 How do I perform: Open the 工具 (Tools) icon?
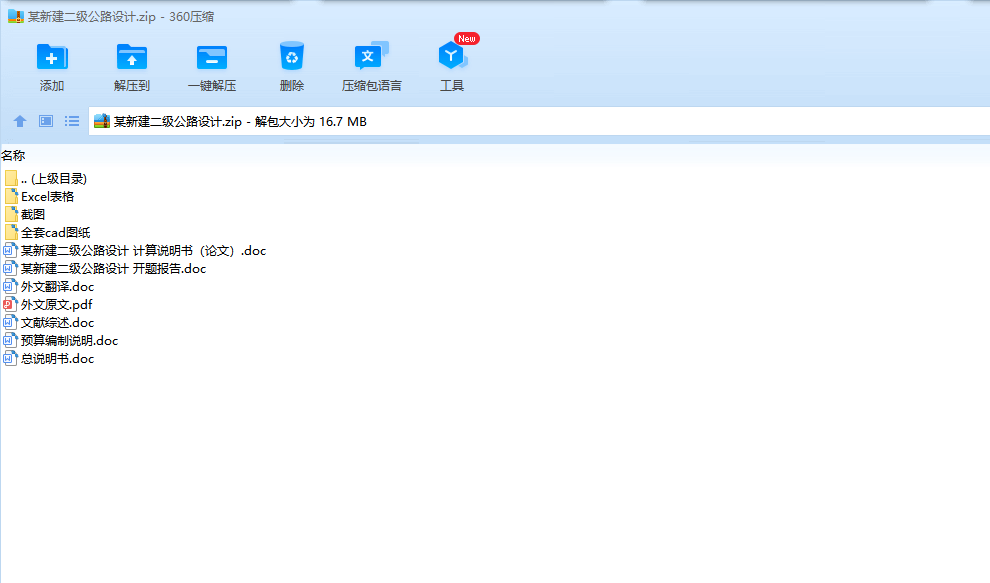[x=452, y=57]
